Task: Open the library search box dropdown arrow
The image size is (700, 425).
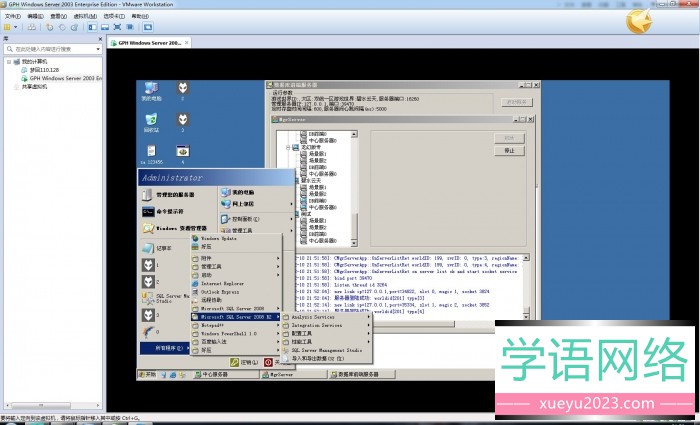Action: [97, 47]
